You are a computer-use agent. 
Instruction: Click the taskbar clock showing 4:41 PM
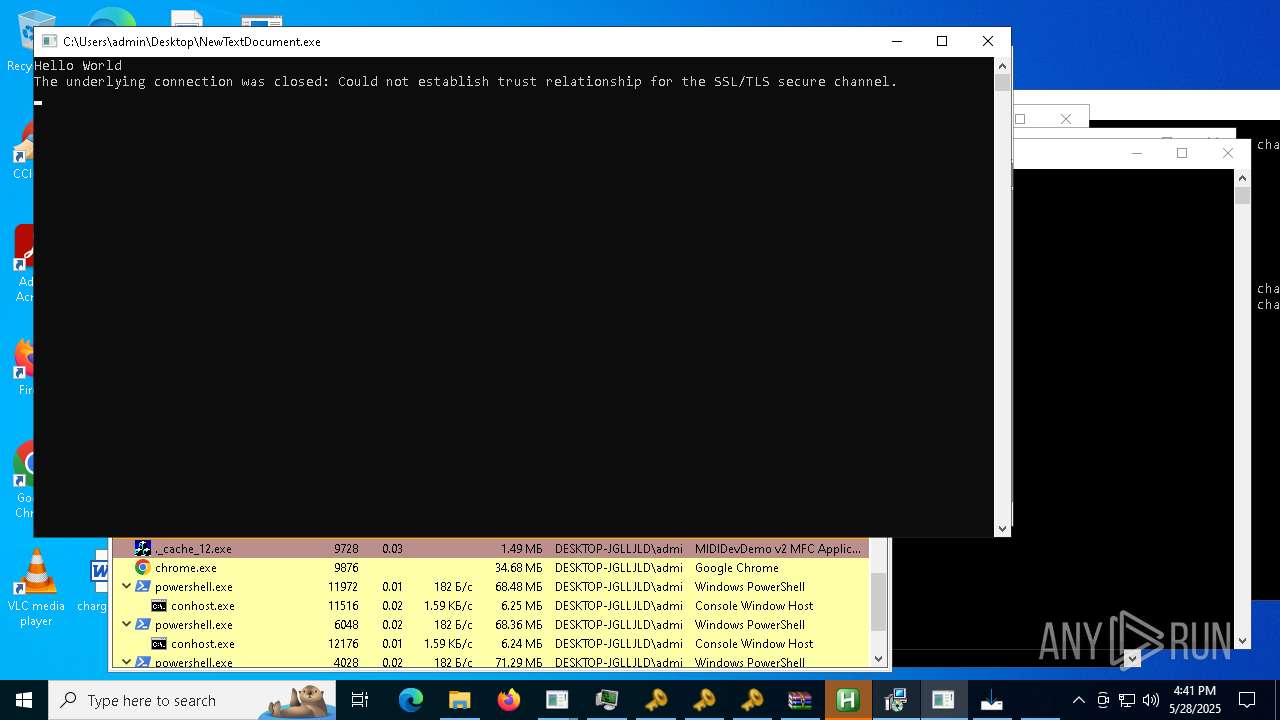(x=1195, y=700)
